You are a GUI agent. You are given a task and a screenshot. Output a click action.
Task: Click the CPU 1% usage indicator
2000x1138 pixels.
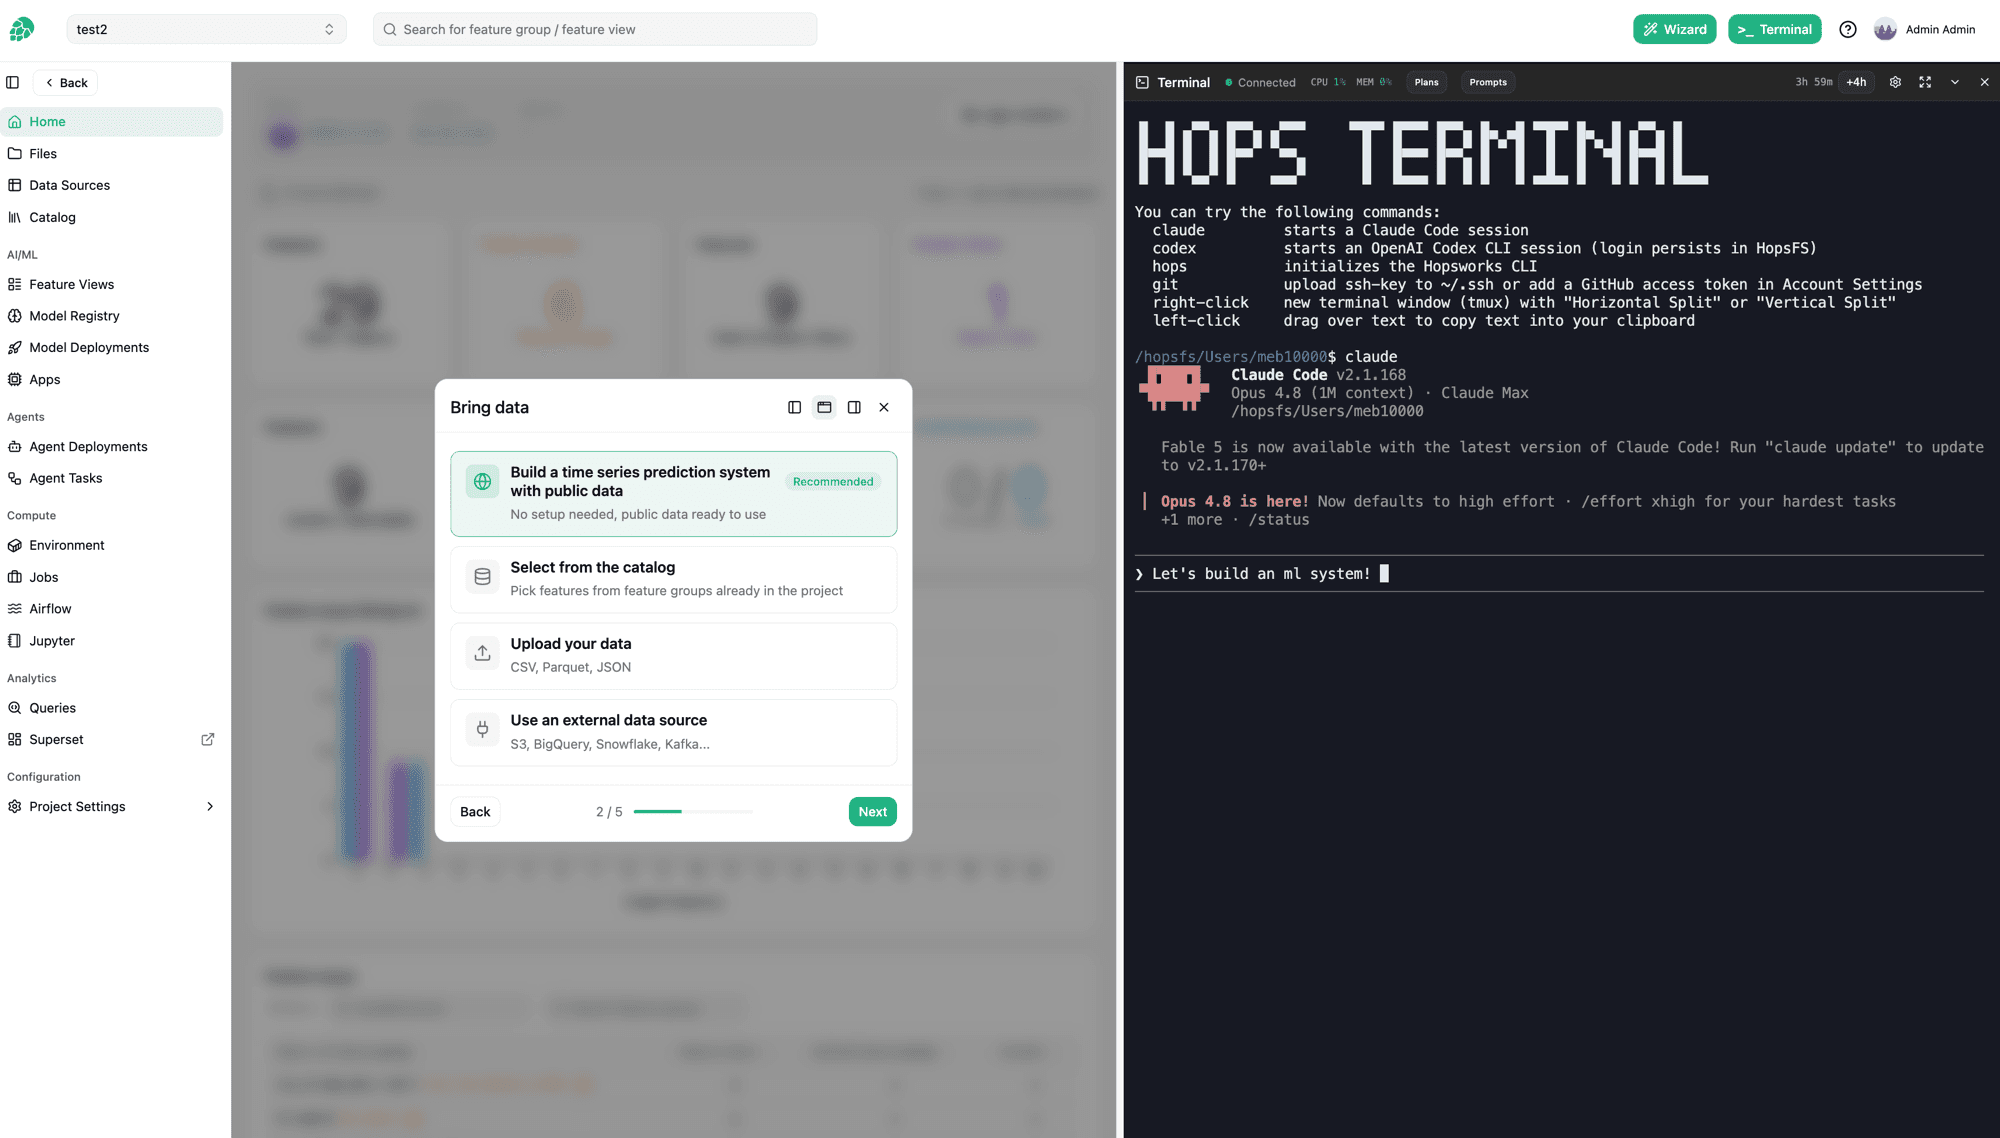(1328, 82)
